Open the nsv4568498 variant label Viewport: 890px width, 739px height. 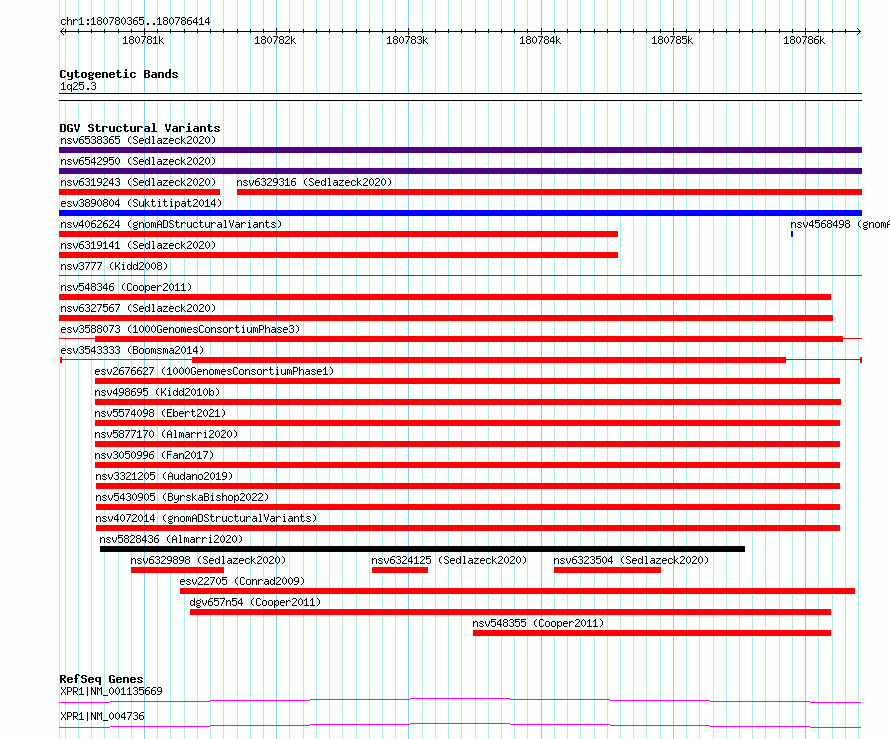(840, 224)
